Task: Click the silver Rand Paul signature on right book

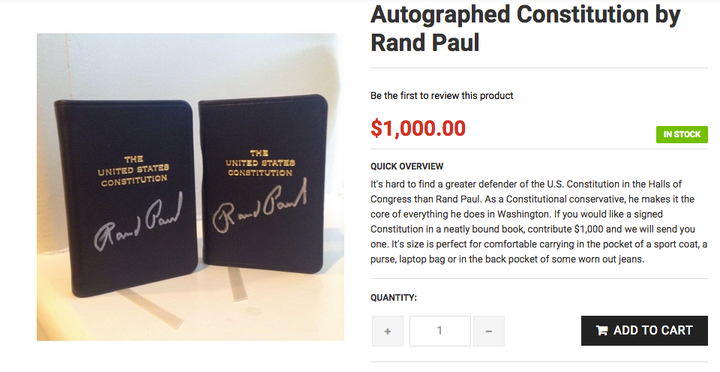Action: 259,205
